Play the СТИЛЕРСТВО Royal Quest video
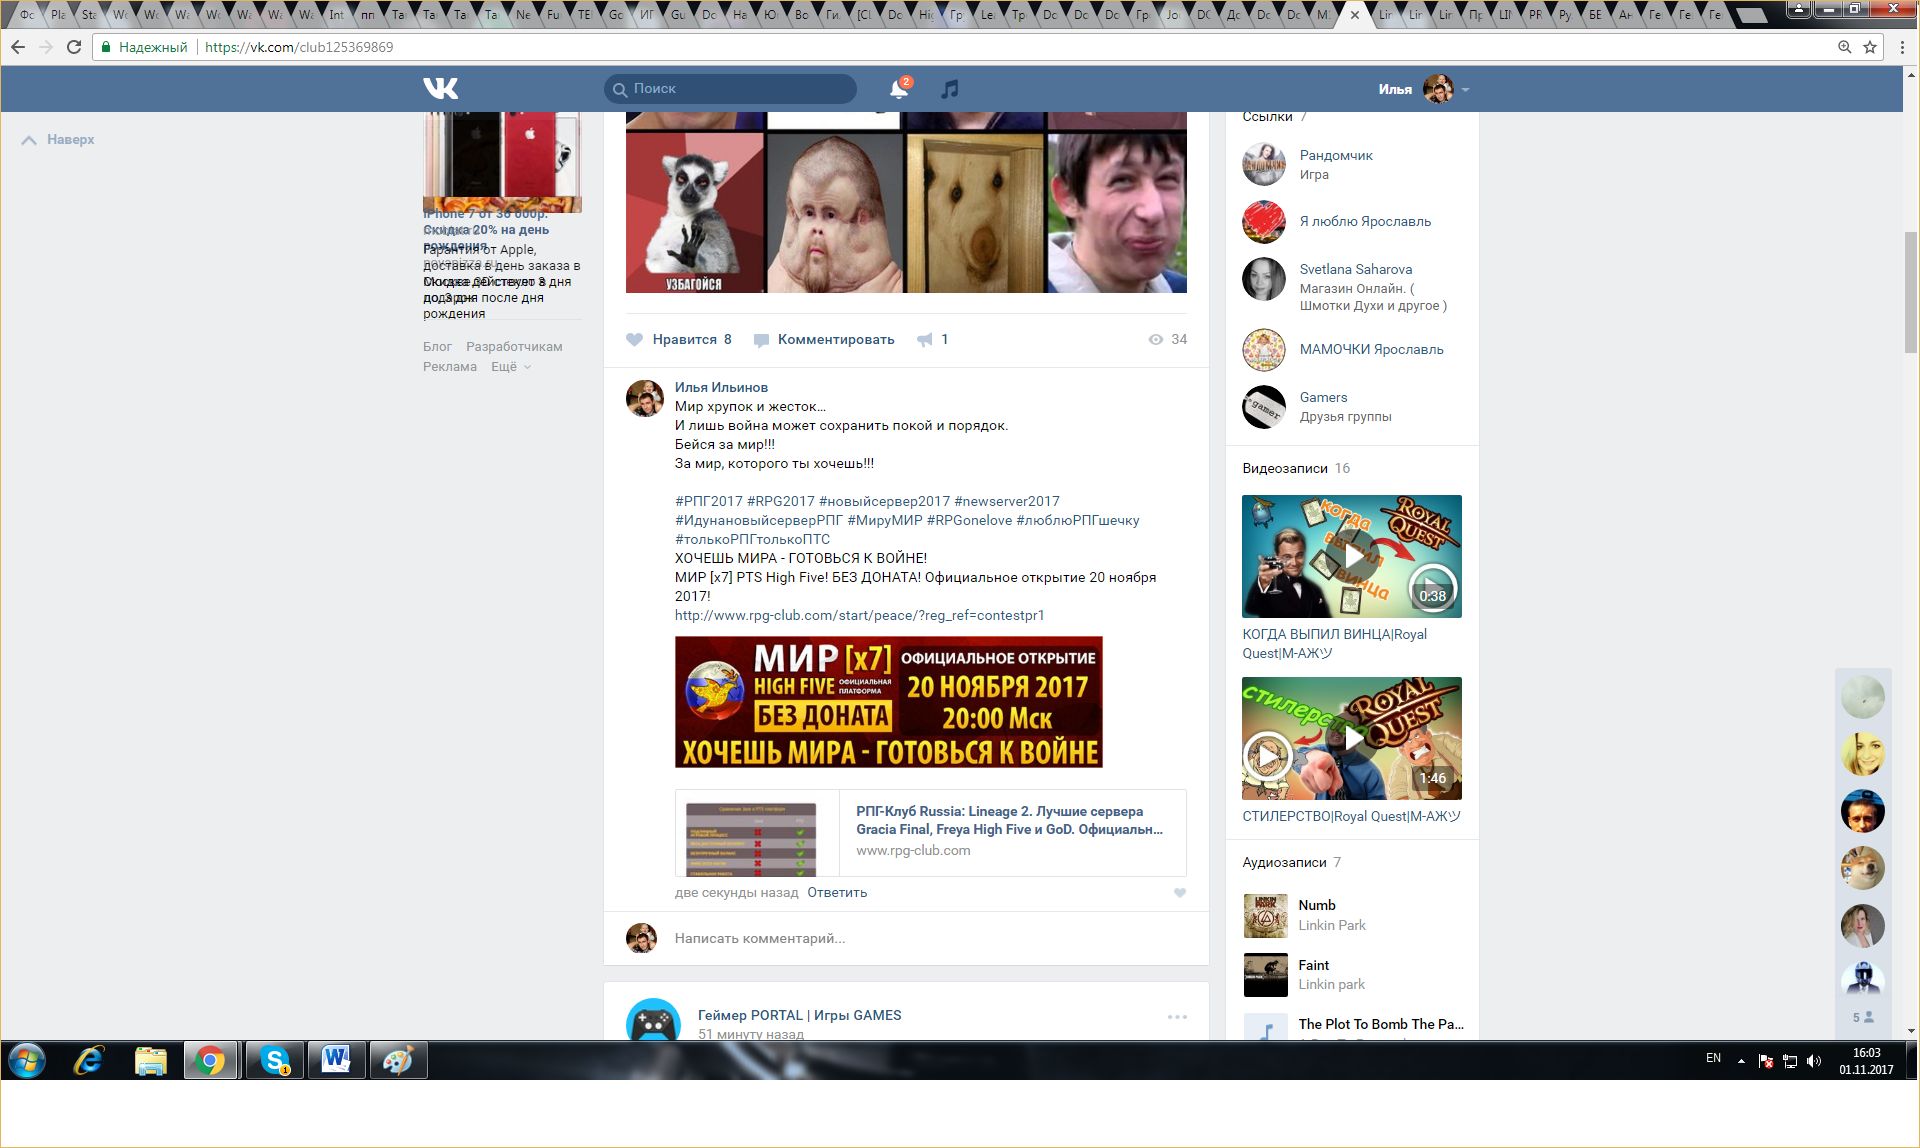 click(x=1352, y=738)
